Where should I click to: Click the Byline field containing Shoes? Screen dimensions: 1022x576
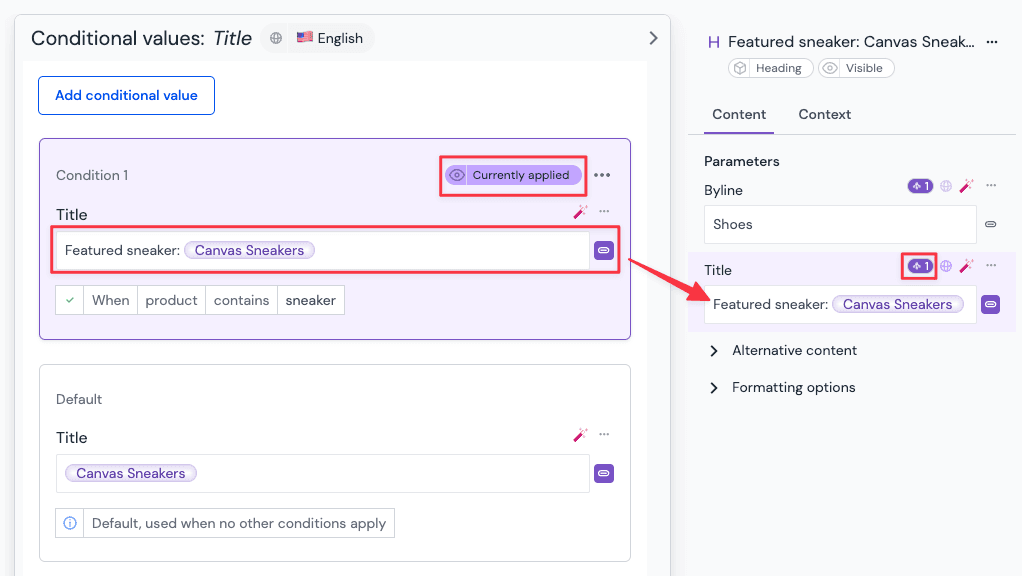coord(840,224)
